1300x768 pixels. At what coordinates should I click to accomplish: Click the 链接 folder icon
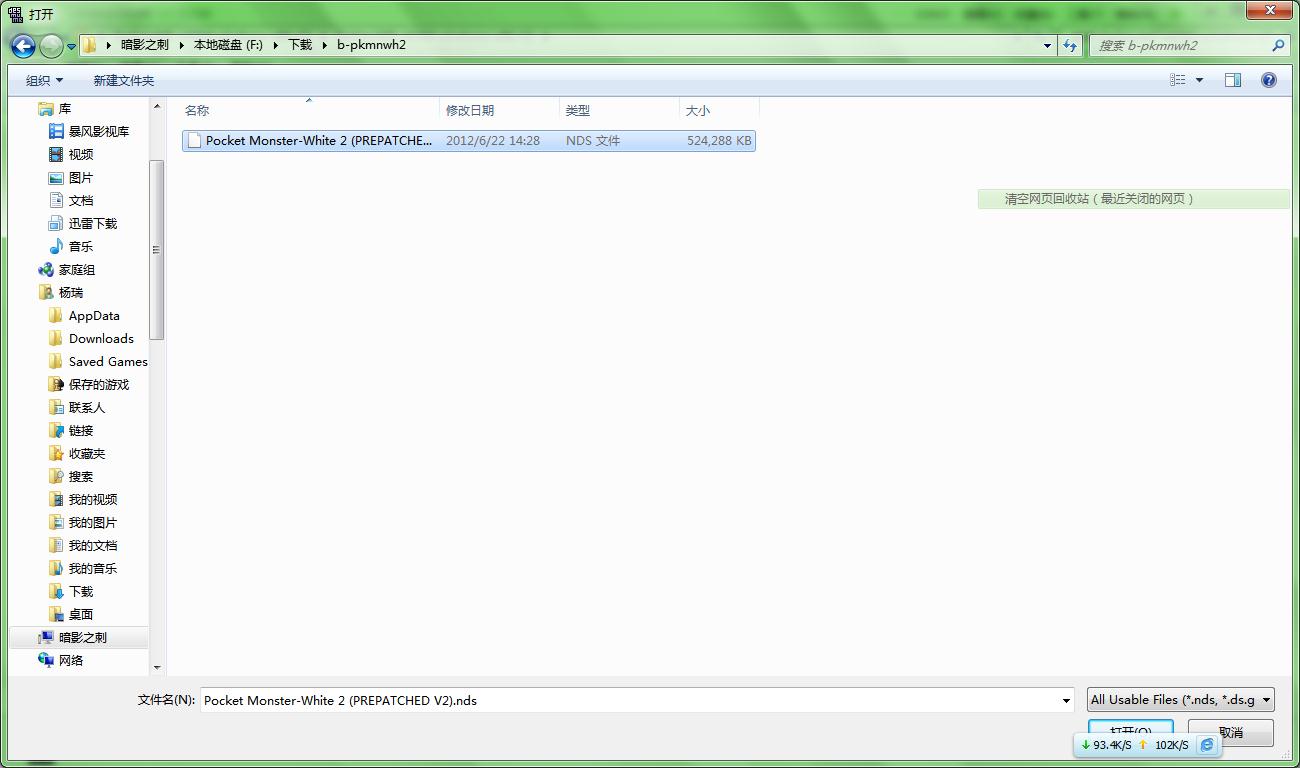[56, 430]
